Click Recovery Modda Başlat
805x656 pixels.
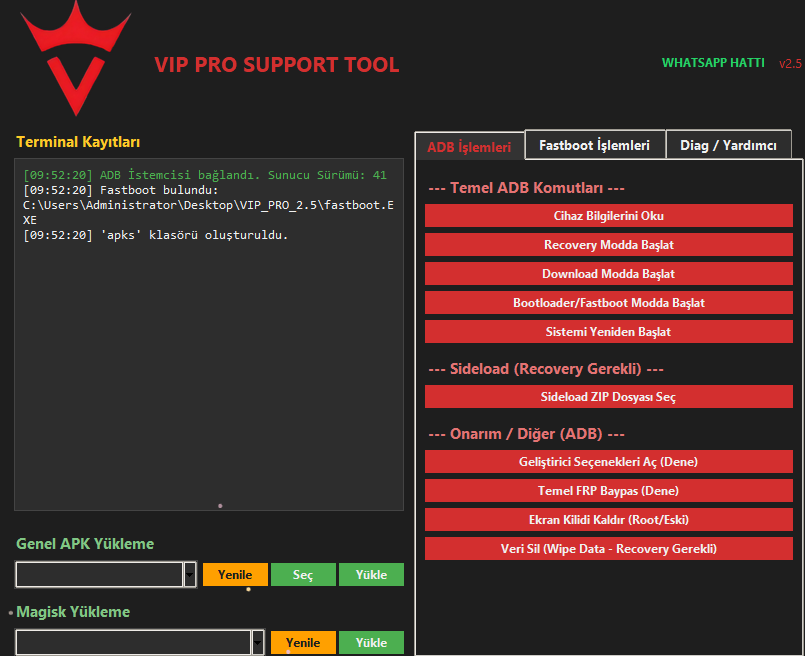608,245
